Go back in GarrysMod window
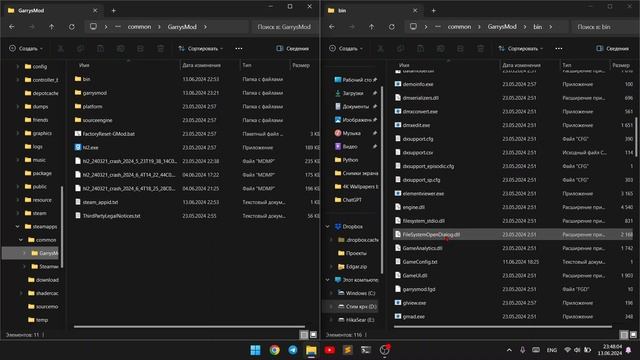This screenshot has height=360, width=640. pyautogui.click(x=12, y=27)
